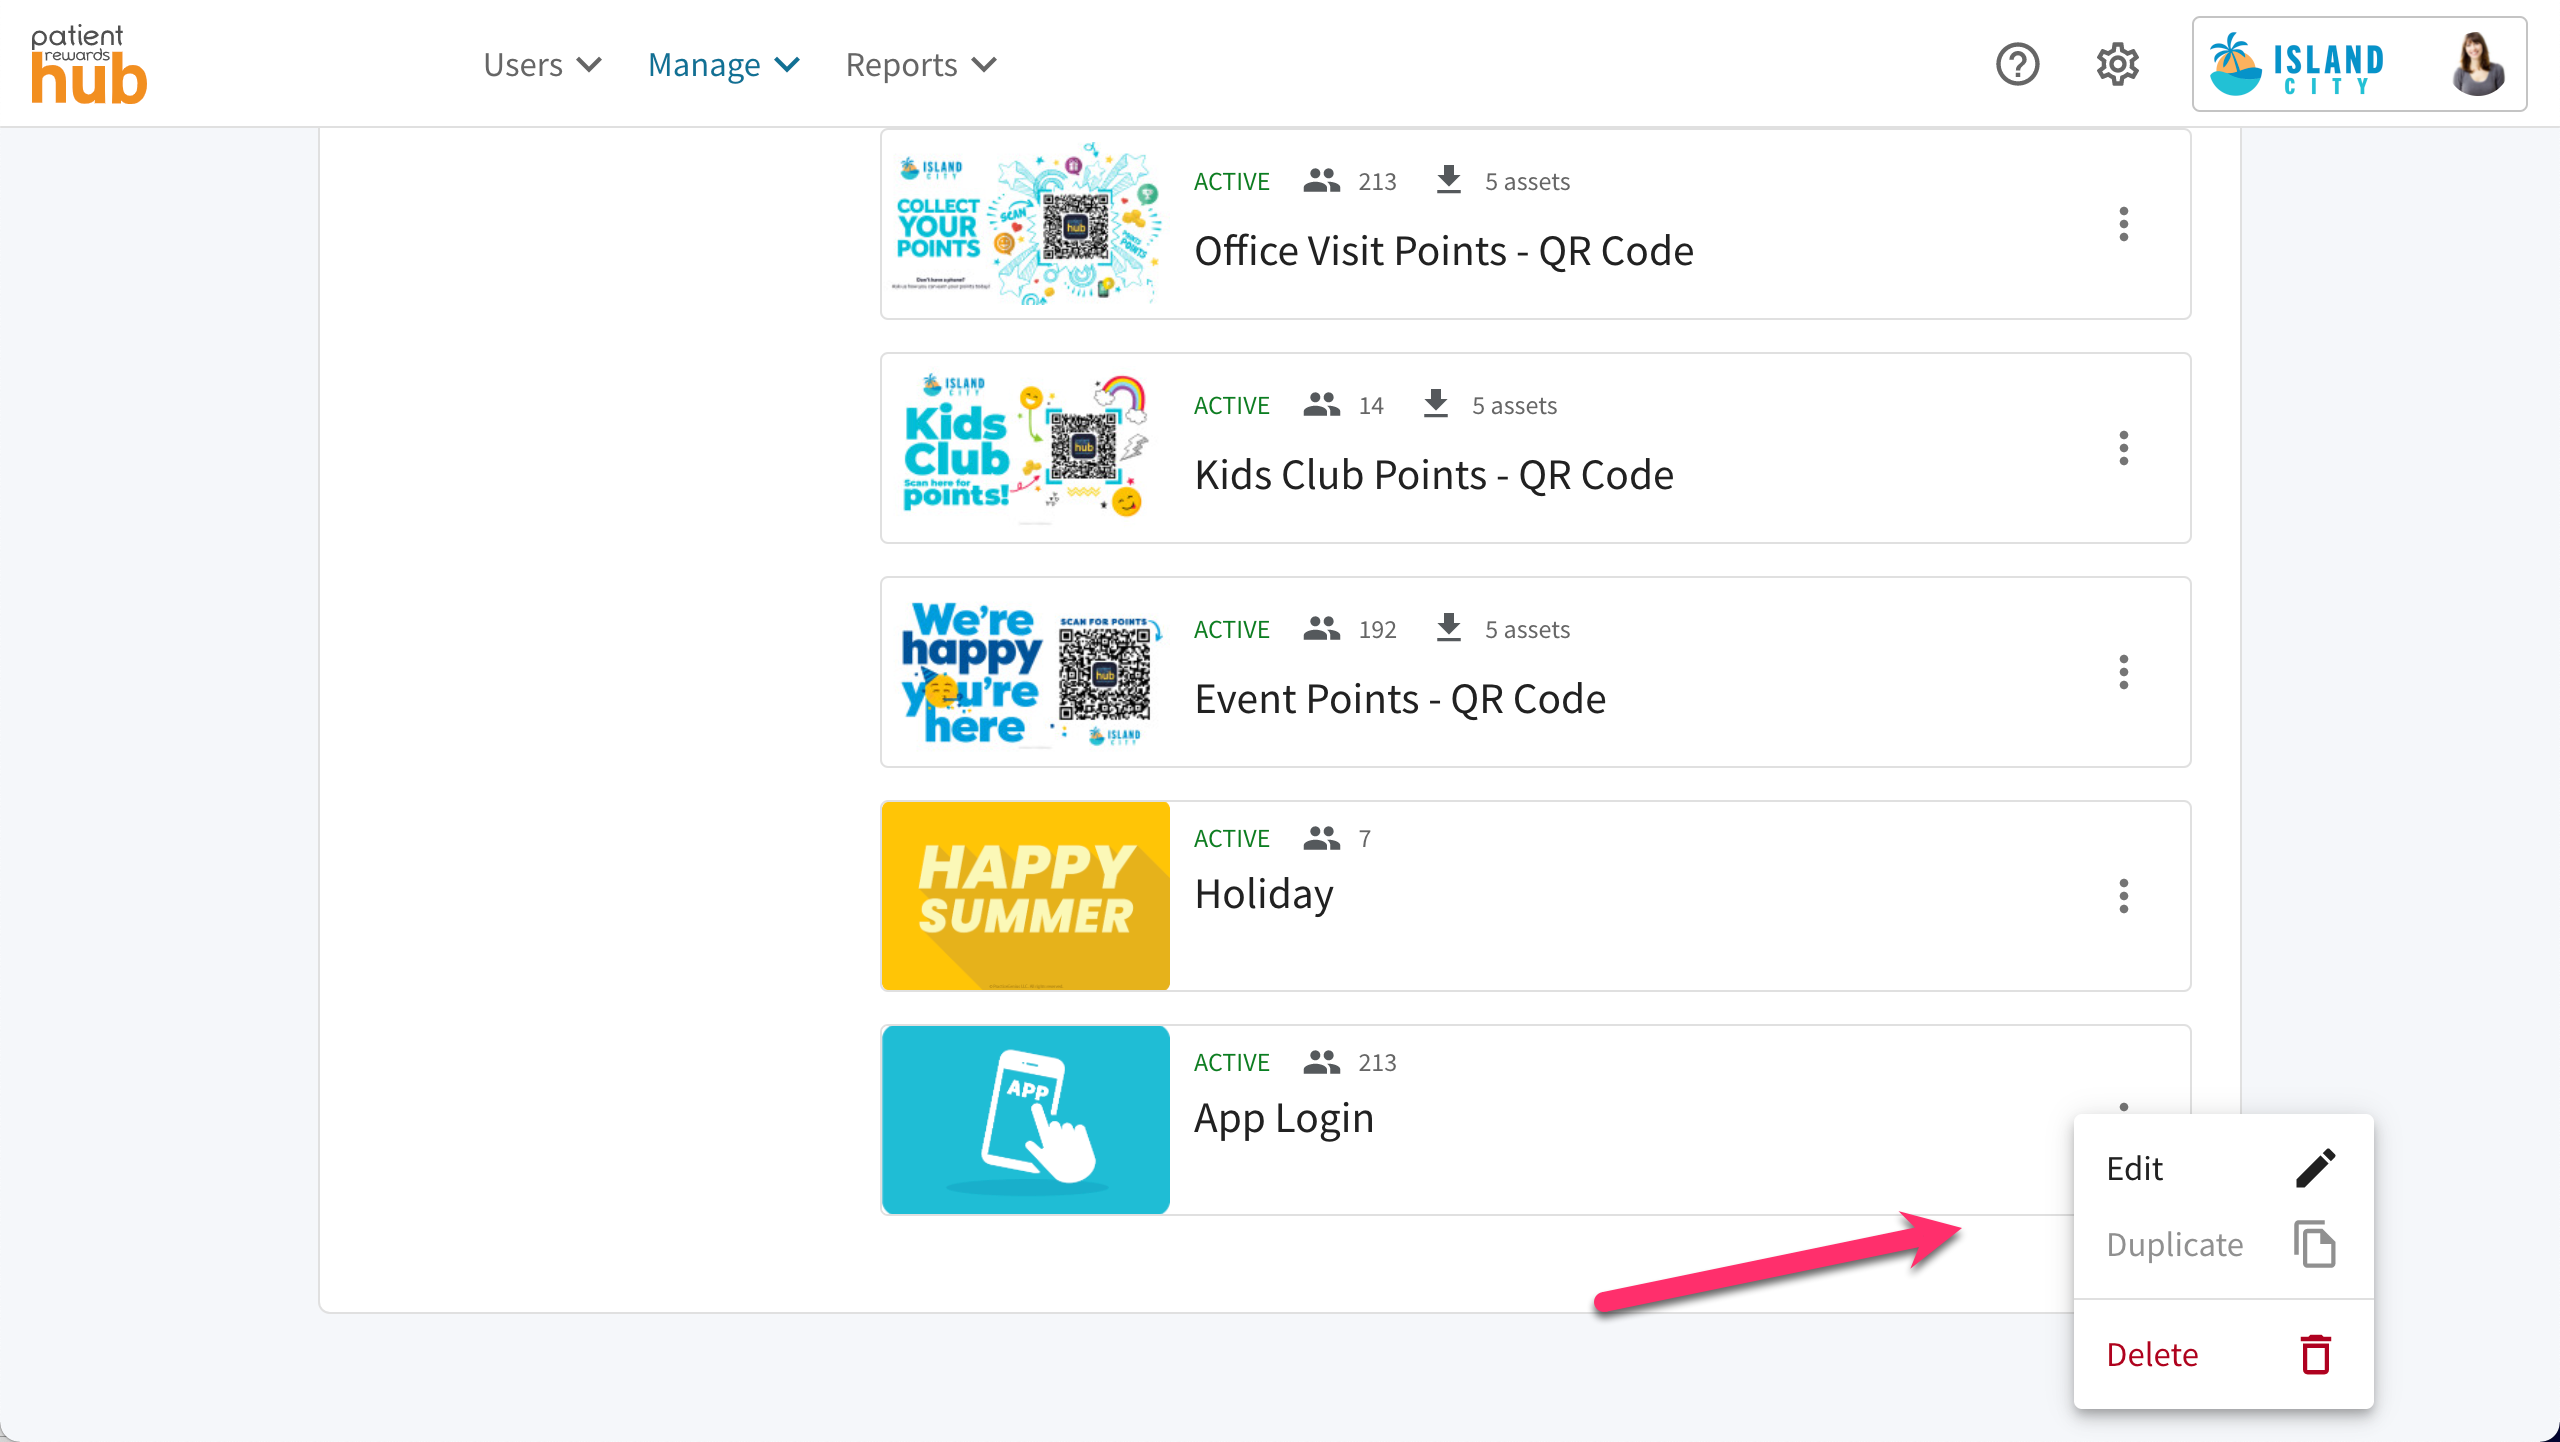Image resolution: width=2560 pixels, height=1442 pixels.
Task: Open the settings gear icon
Action: 2117,65
